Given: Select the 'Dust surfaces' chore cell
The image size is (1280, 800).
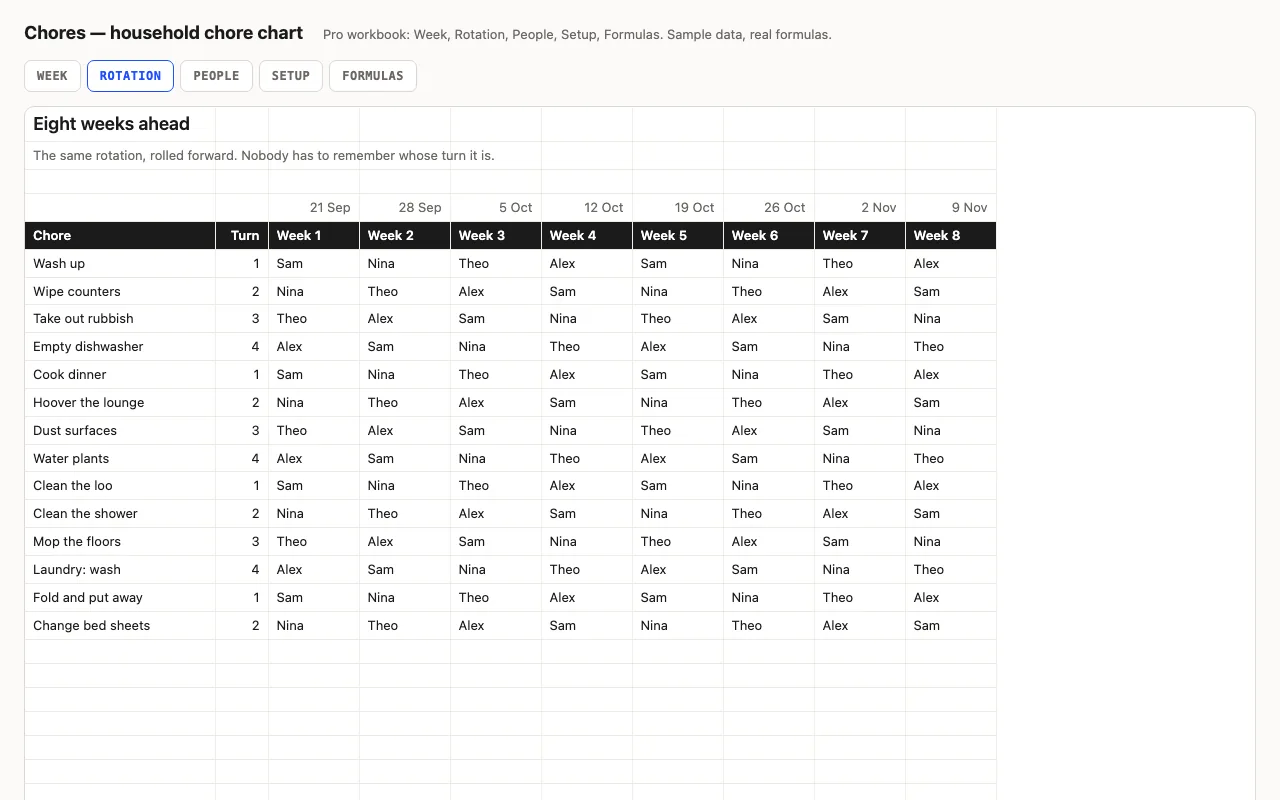Looking at the screenshot, I should point(120,431).
